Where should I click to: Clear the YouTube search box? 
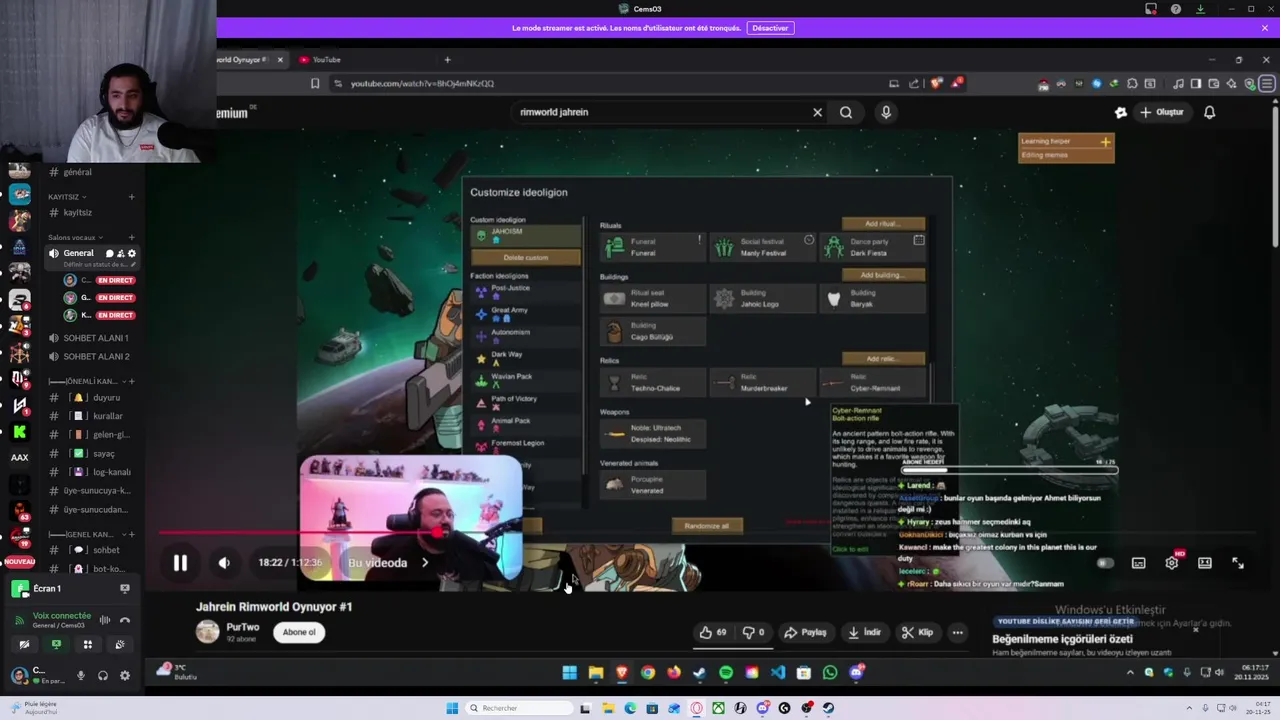coord(817,112)
